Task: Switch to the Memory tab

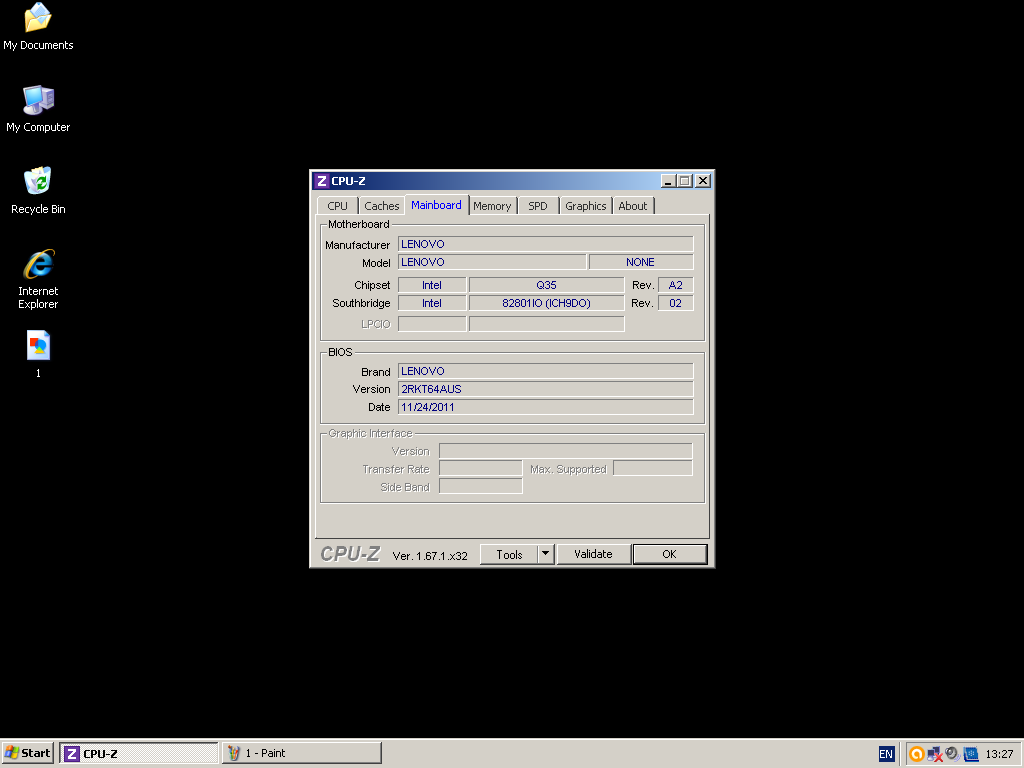Action: click(492, 206)
